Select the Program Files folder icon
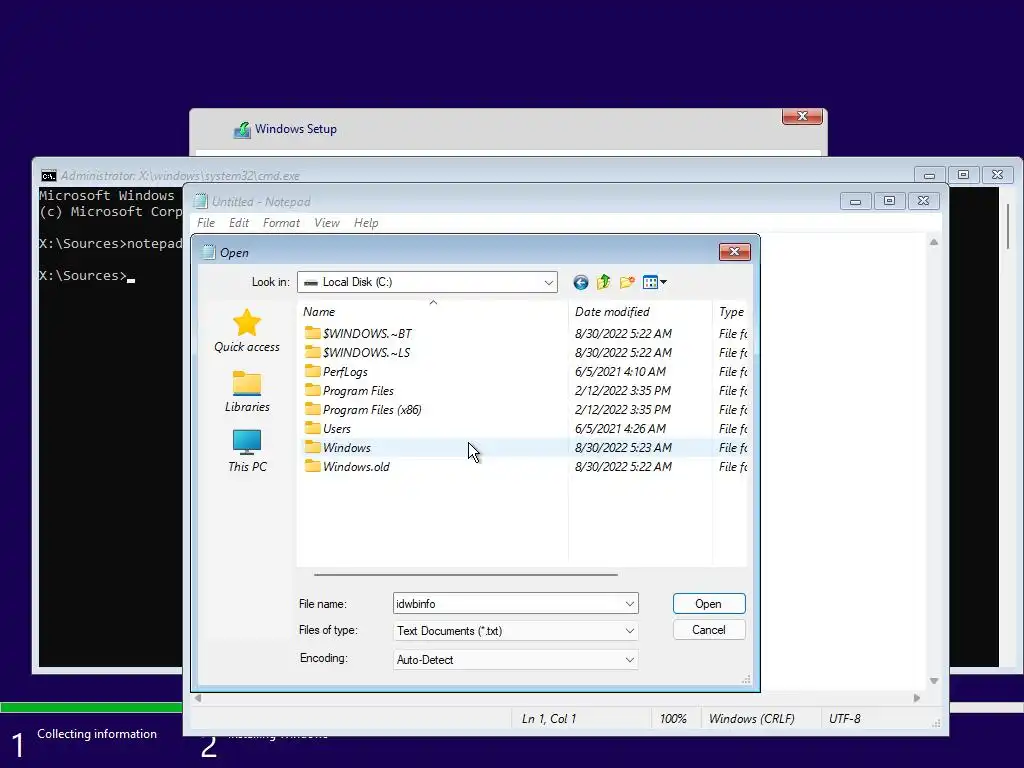Screen dimensions: 1024x768 pyautogui.click(x=313, y=391)
